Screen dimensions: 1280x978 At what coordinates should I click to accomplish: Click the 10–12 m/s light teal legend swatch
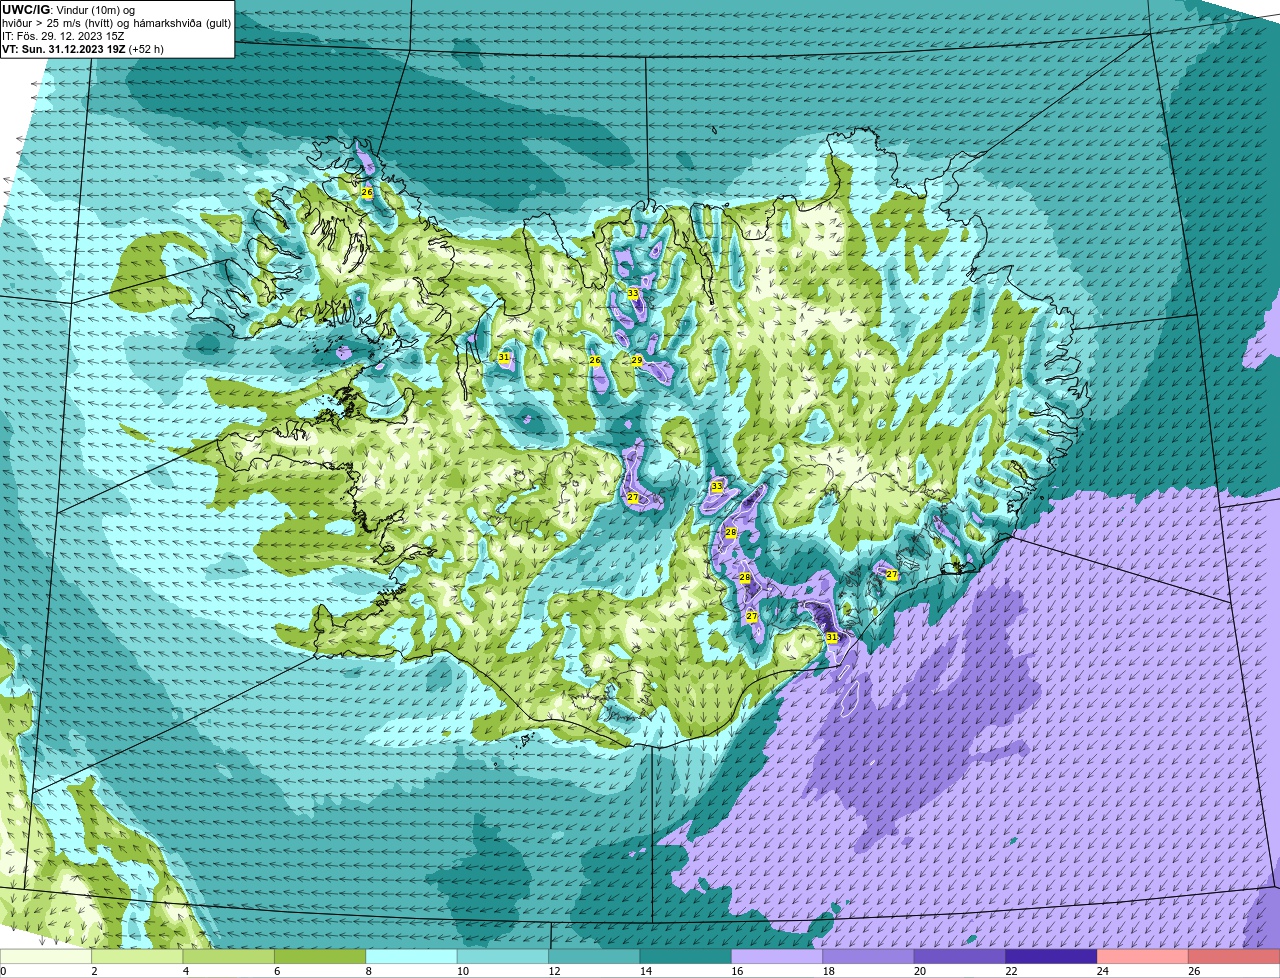point(503,956)
